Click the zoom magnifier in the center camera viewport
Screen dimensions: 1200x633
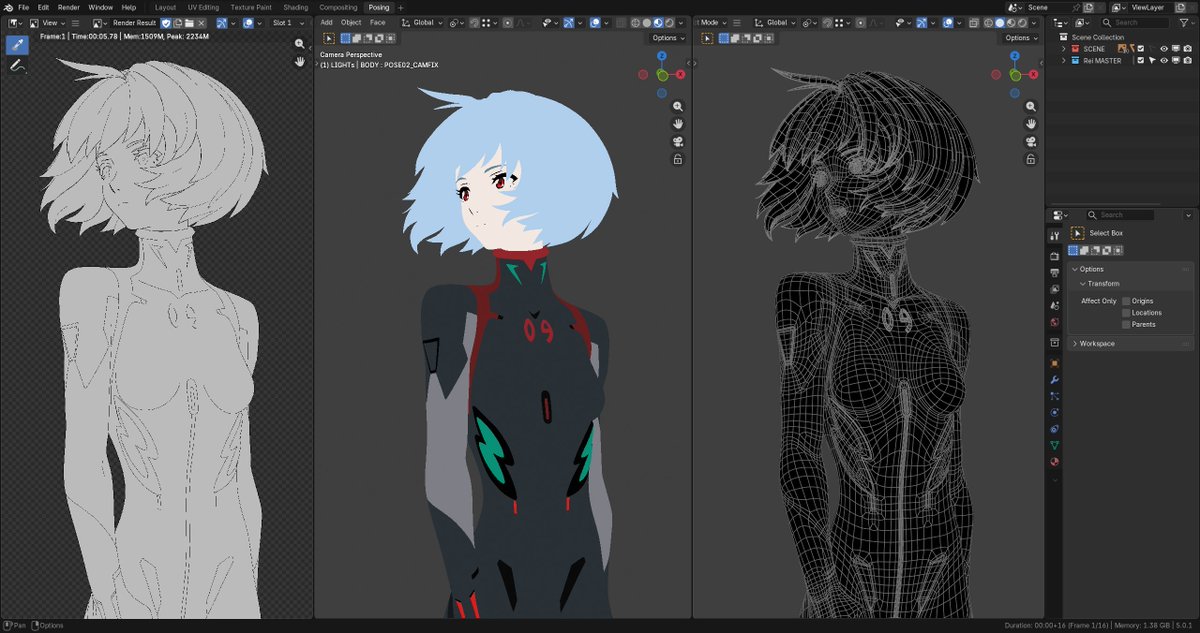click(678, 106)
